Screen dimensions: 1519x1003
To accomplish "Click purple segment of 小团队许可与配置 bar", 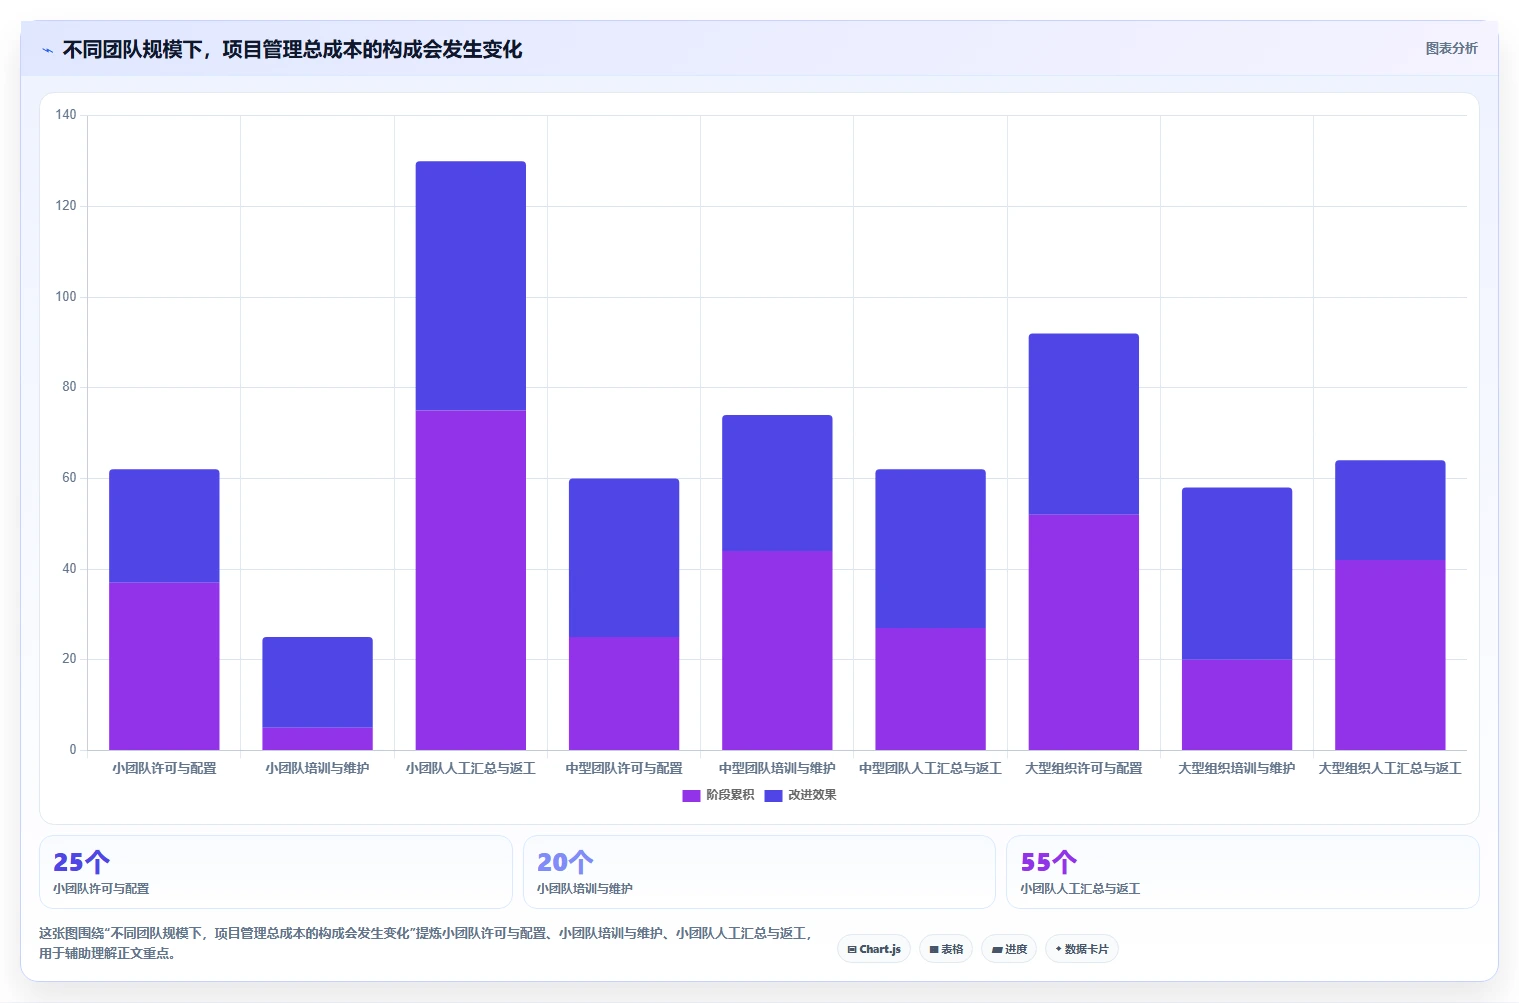I will 164,666.
